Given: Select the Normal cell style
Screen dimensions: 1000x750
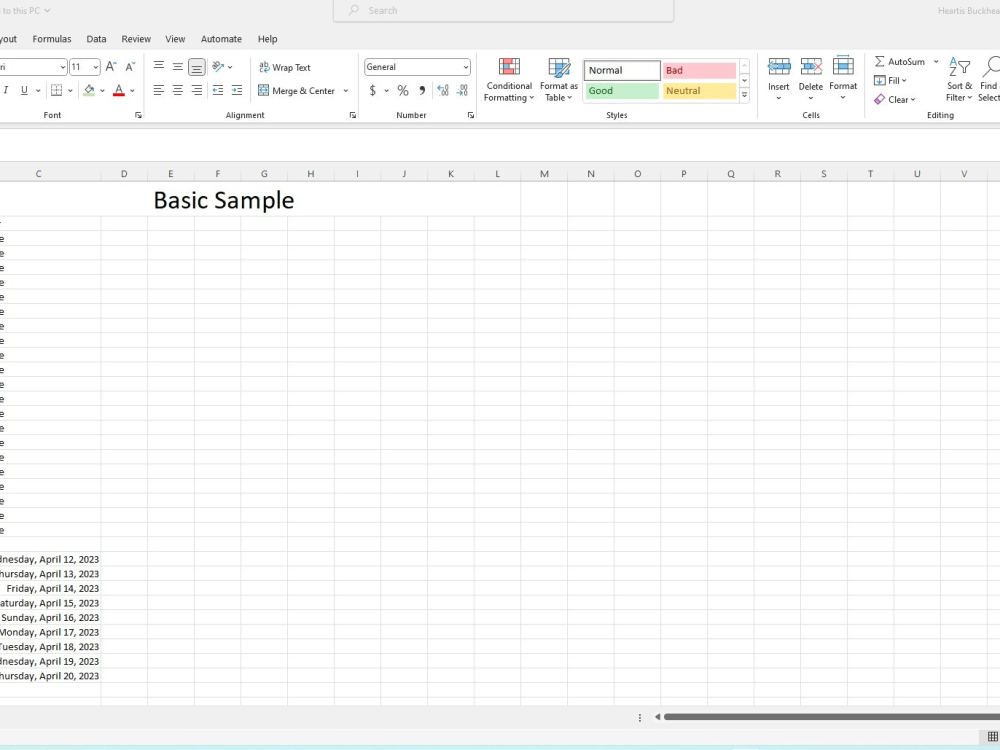Looking at the screenshot, I should 622,70.
